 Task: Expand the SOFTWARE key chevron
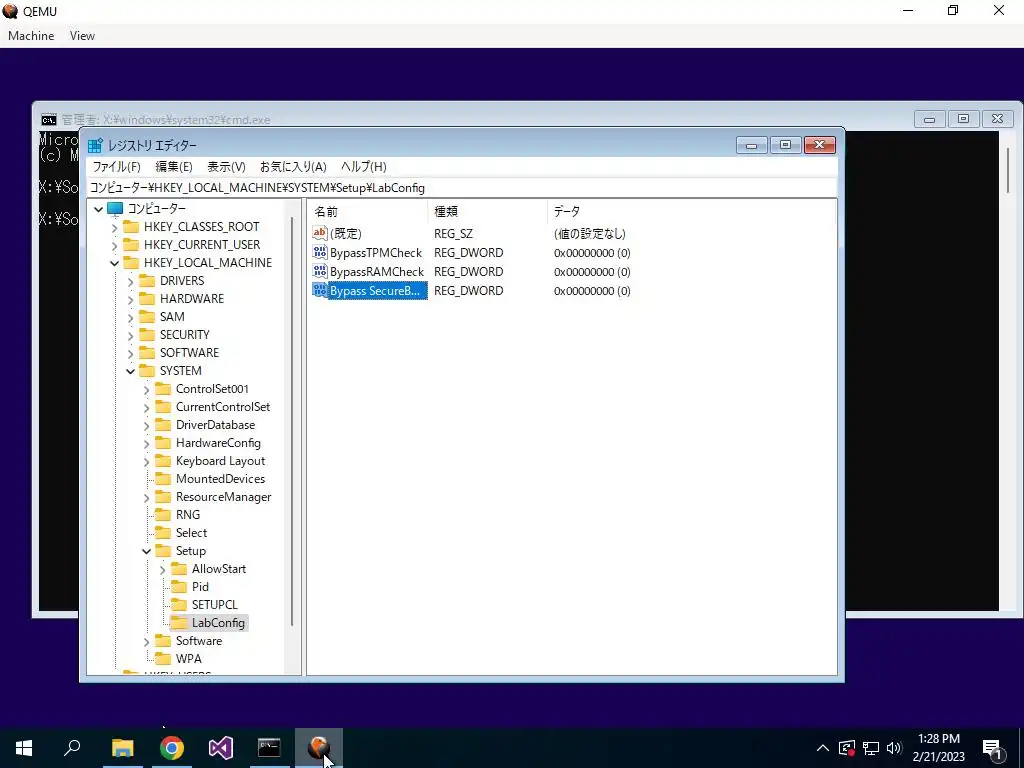point(131,353)
